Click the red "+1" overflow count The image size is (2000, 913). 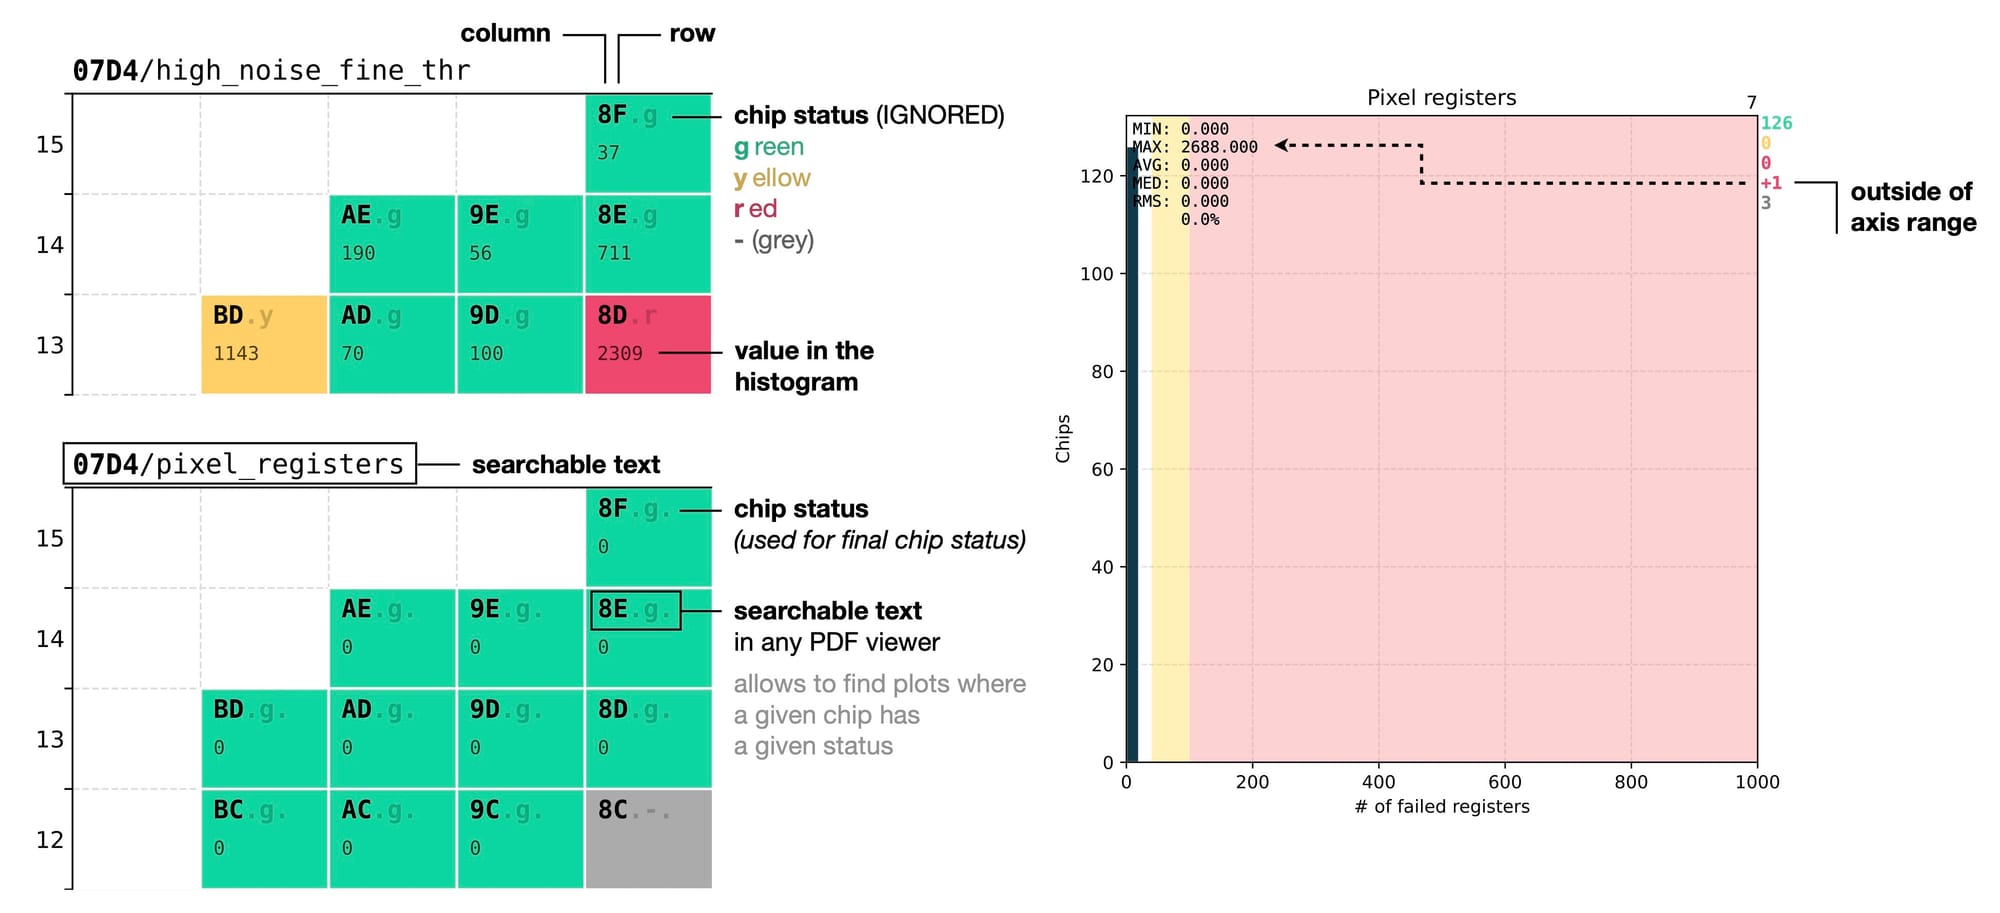click(x=1771, y=183)
